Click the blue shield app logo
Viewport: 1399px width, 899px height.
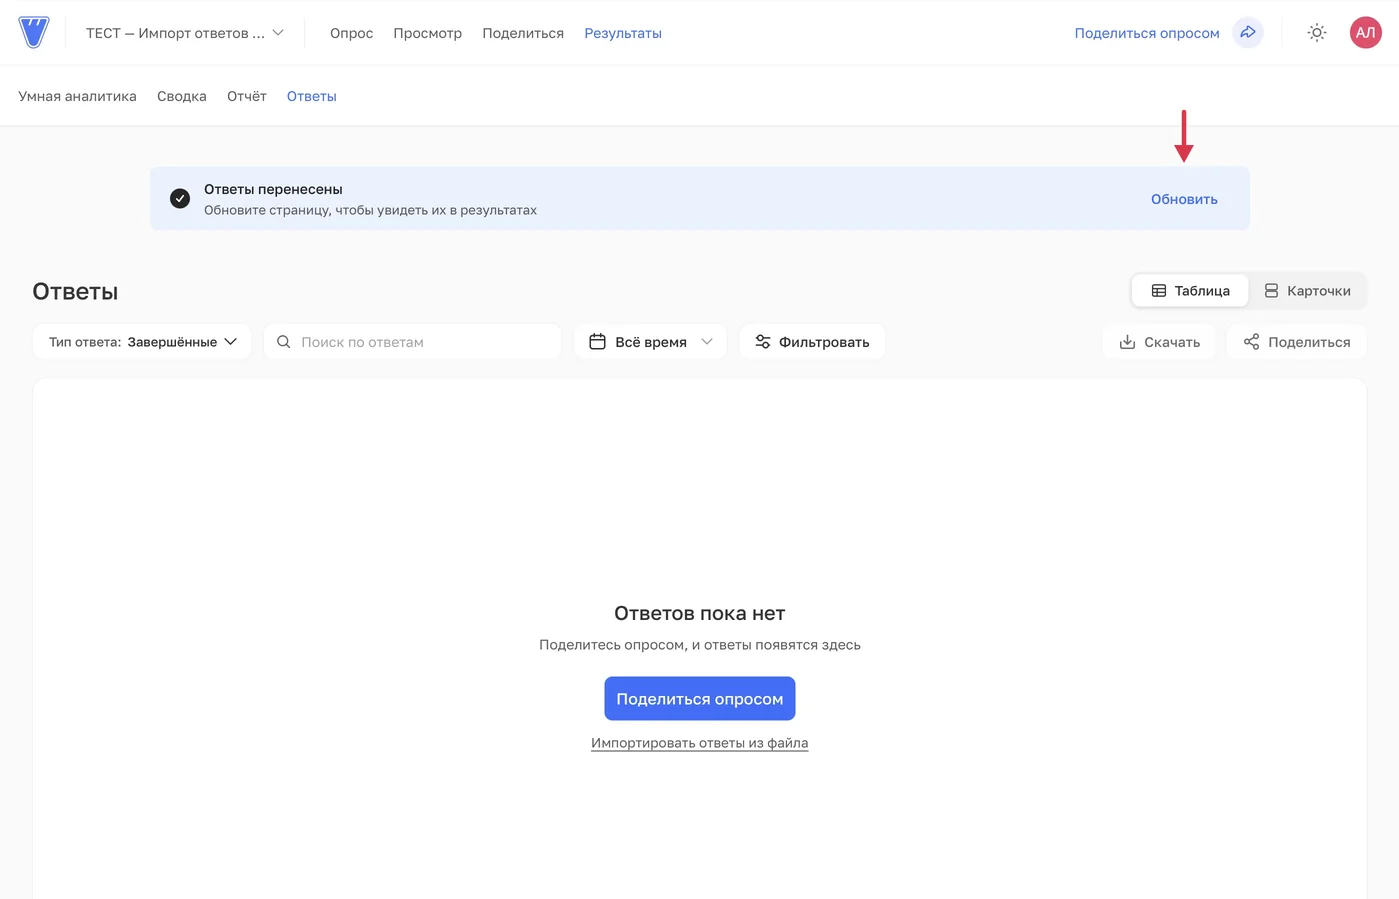click(33, 32)
